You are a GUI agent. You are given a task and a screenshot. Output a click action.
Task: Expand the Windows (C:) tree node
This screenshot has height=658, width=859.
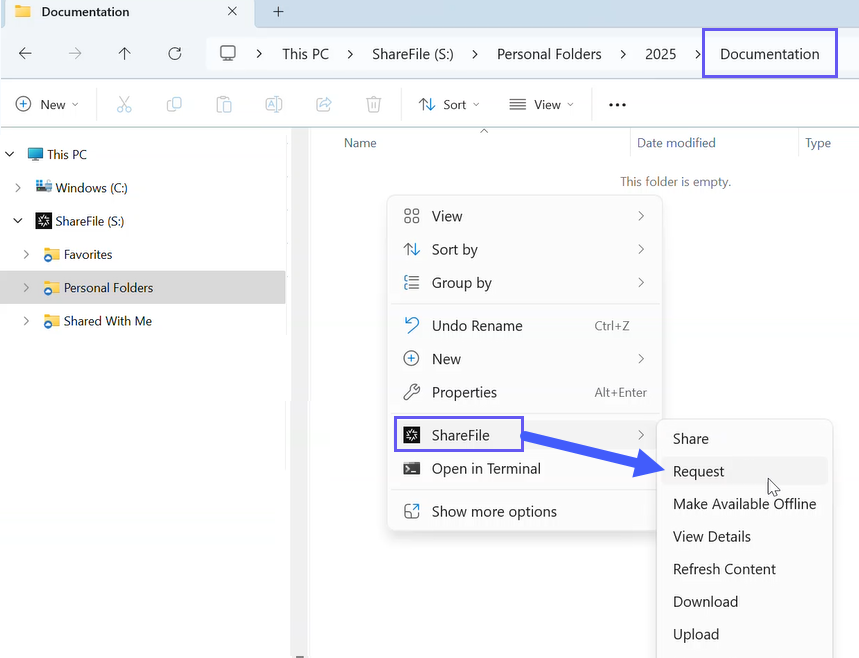pos(18,188)
